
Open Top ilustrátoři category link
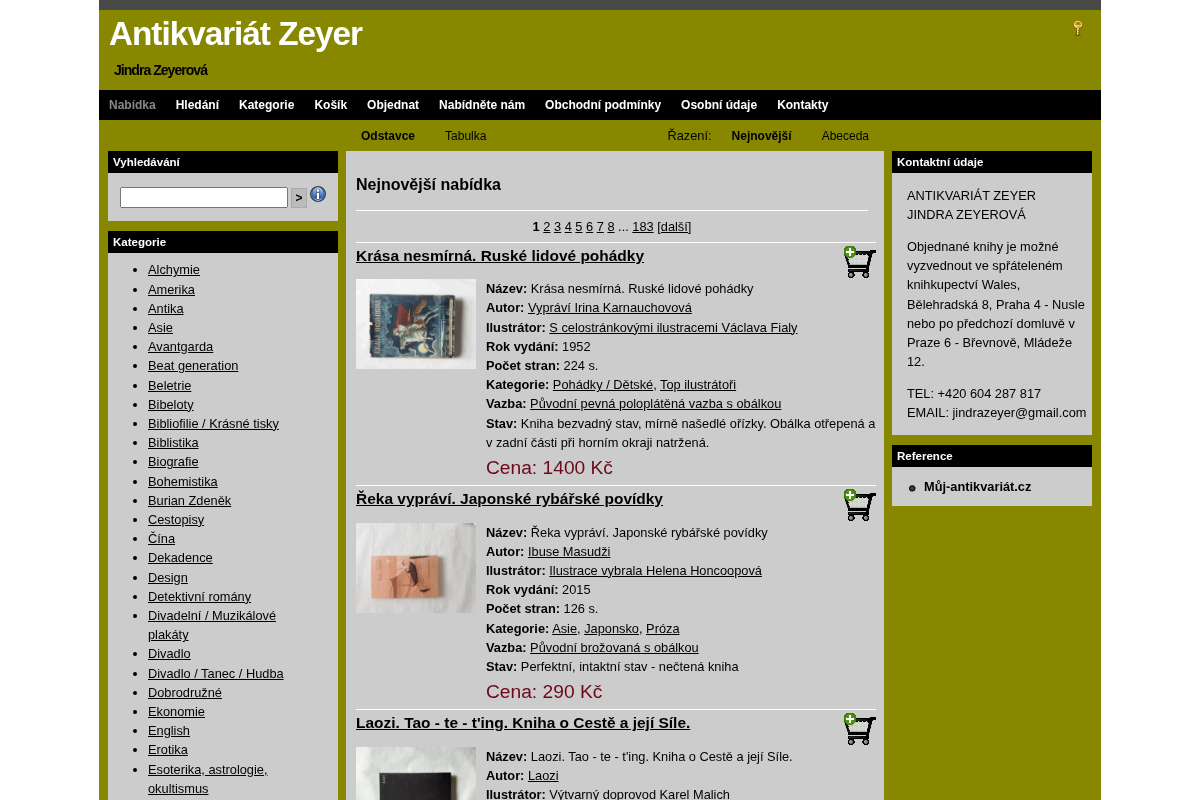tap(698, 385)
